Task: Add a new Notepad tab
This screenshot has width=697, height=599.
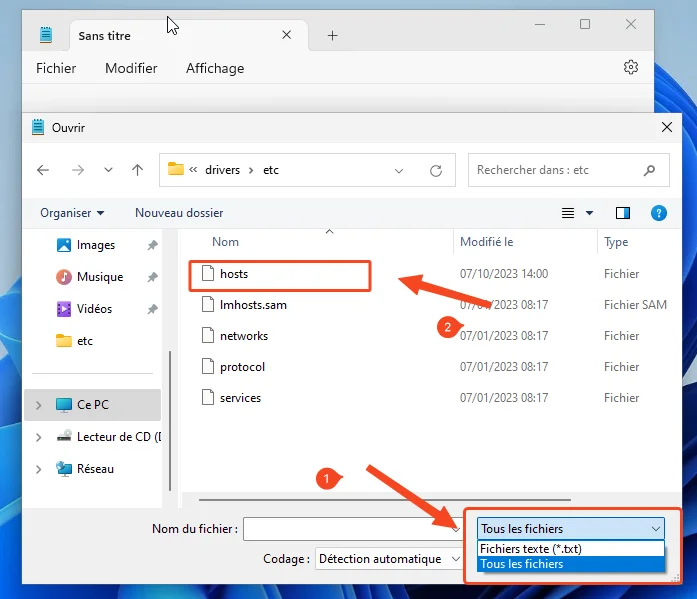Action: (333, 36)
